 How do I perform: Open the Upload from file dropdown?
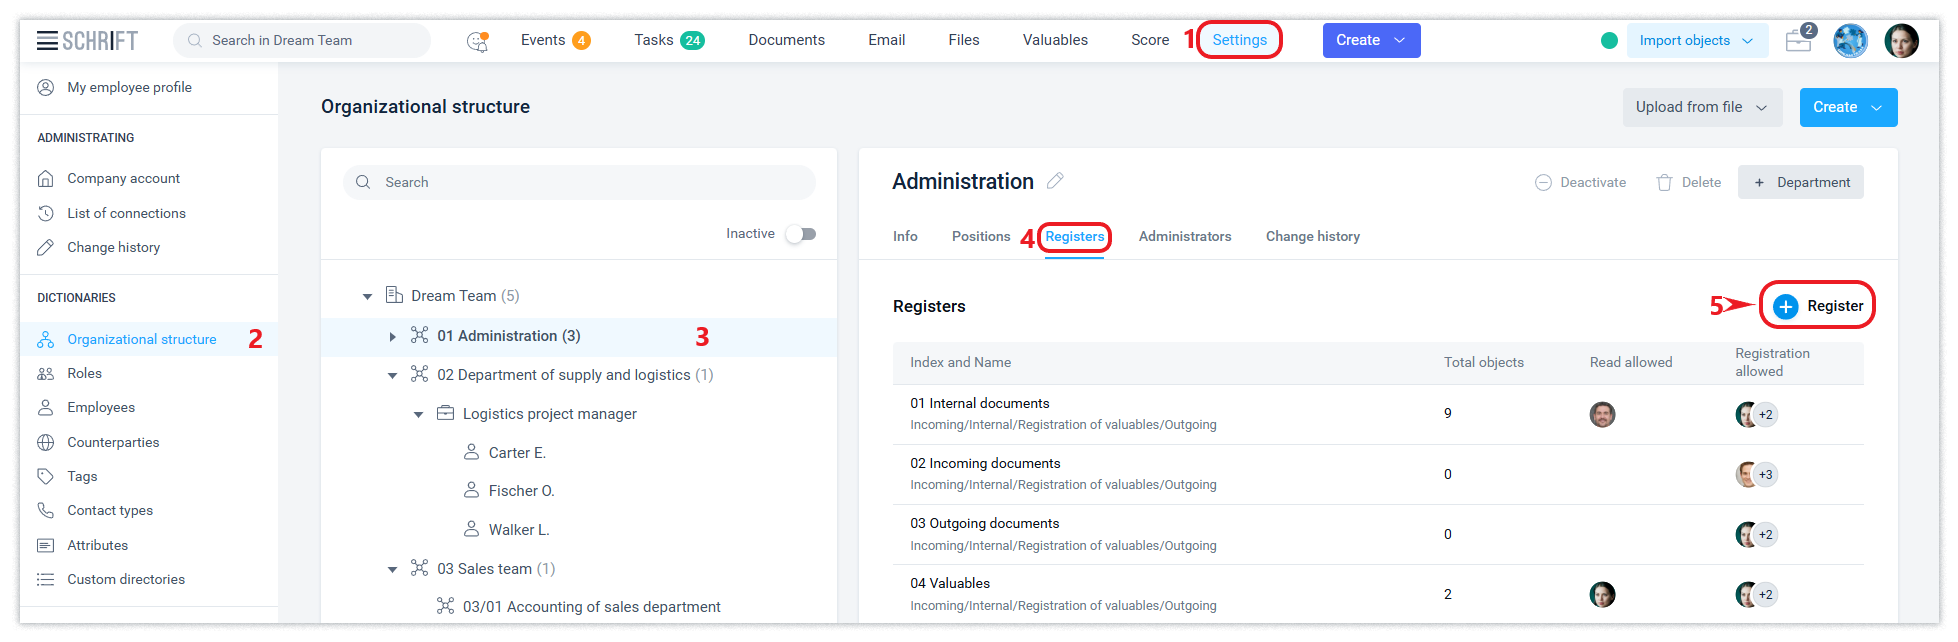tap(1701, 107)
